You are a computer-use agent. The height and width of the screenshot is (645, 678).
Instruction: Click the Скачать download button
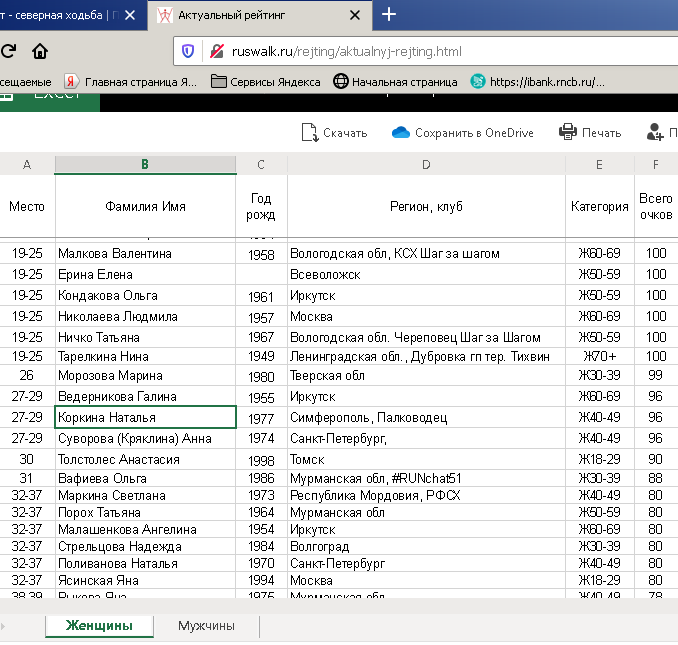click(x=334, y=133)
